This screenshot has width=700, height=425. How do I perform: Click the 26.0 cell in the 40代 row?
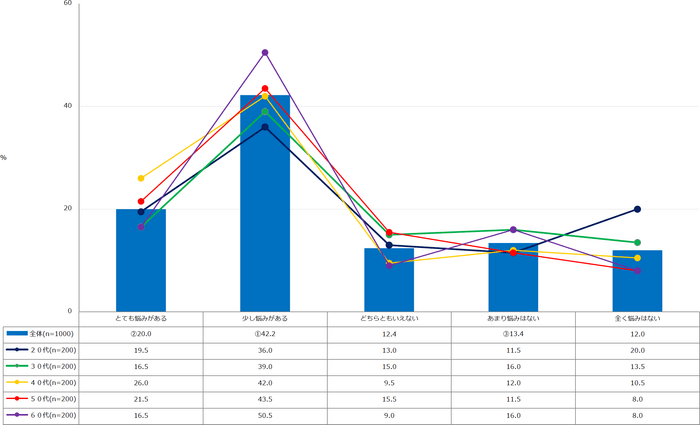coord(141,382)
